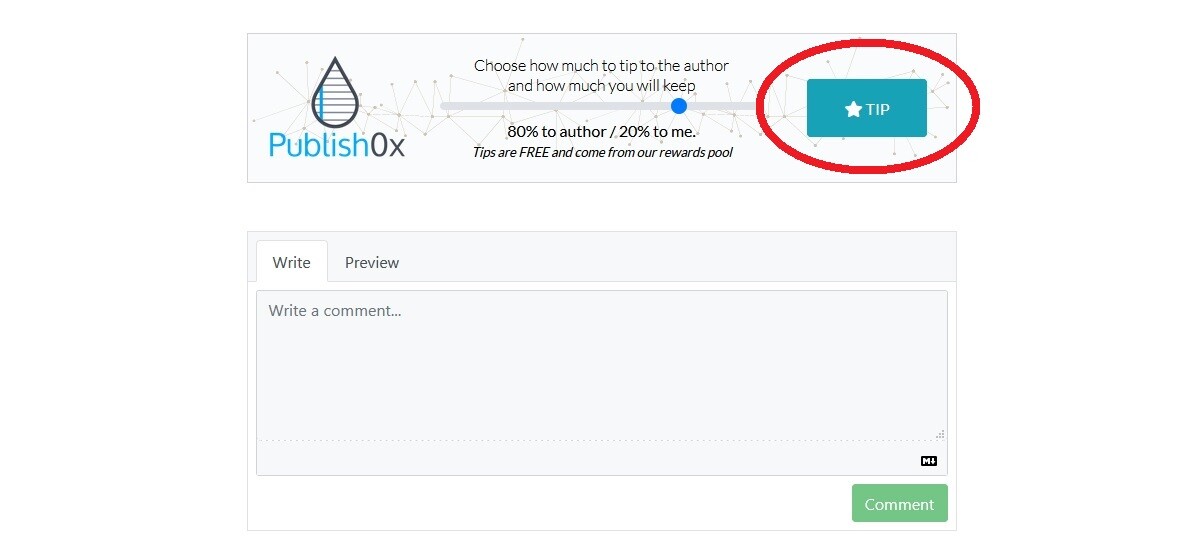
Task: Click the footer strip beneath the comment dotted line
Action: pos(589,458)
